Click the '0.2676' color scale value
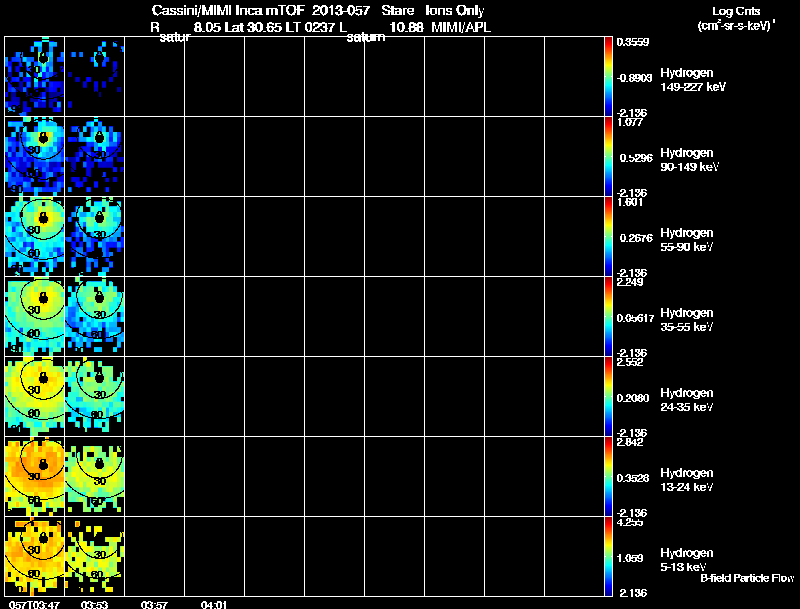The height and width of the screenshot is (609, 800). point(636,238)
